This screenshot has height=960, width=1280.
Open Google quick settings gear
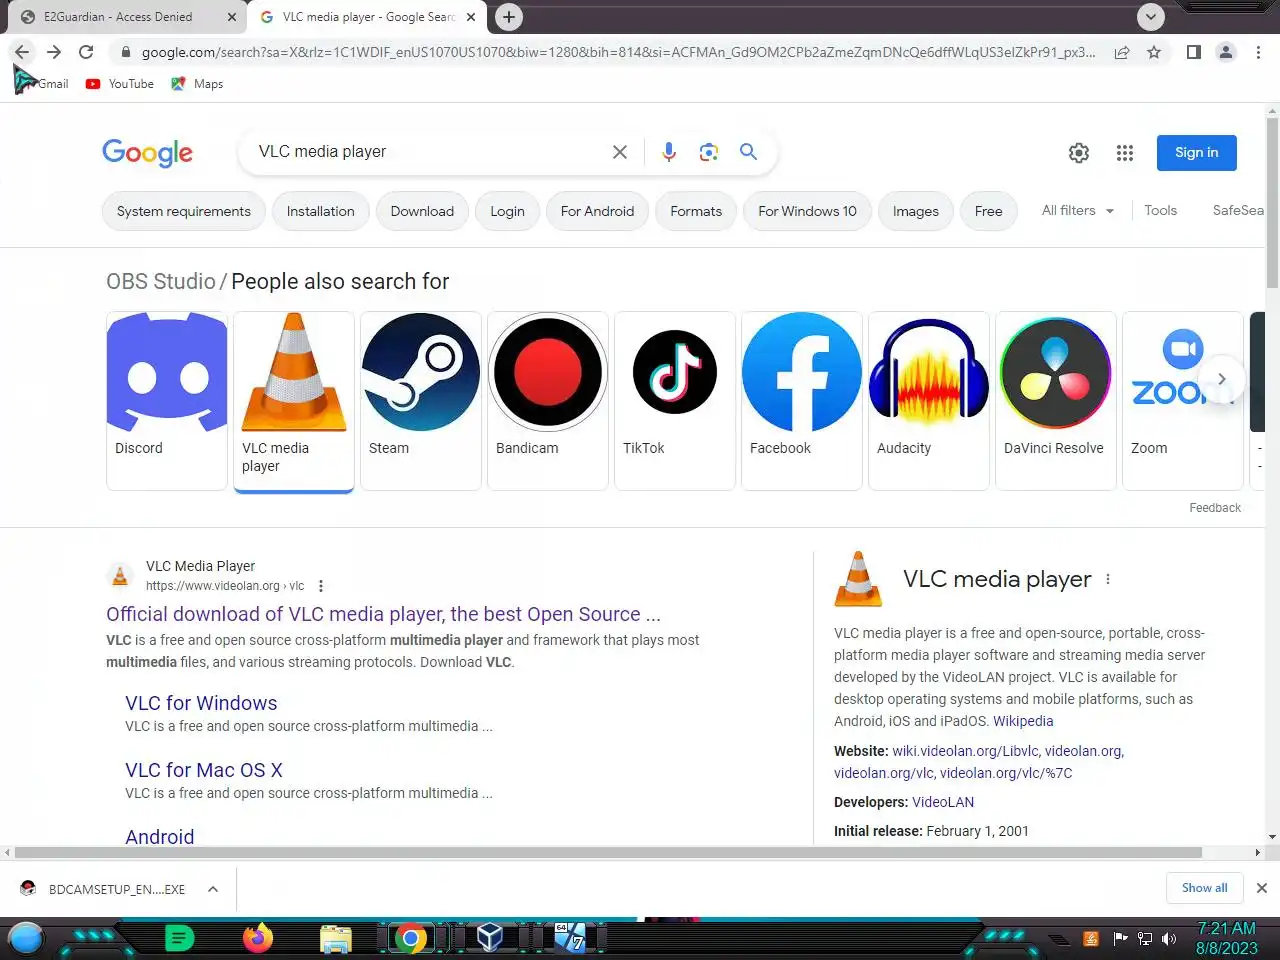coord(1079,153)
